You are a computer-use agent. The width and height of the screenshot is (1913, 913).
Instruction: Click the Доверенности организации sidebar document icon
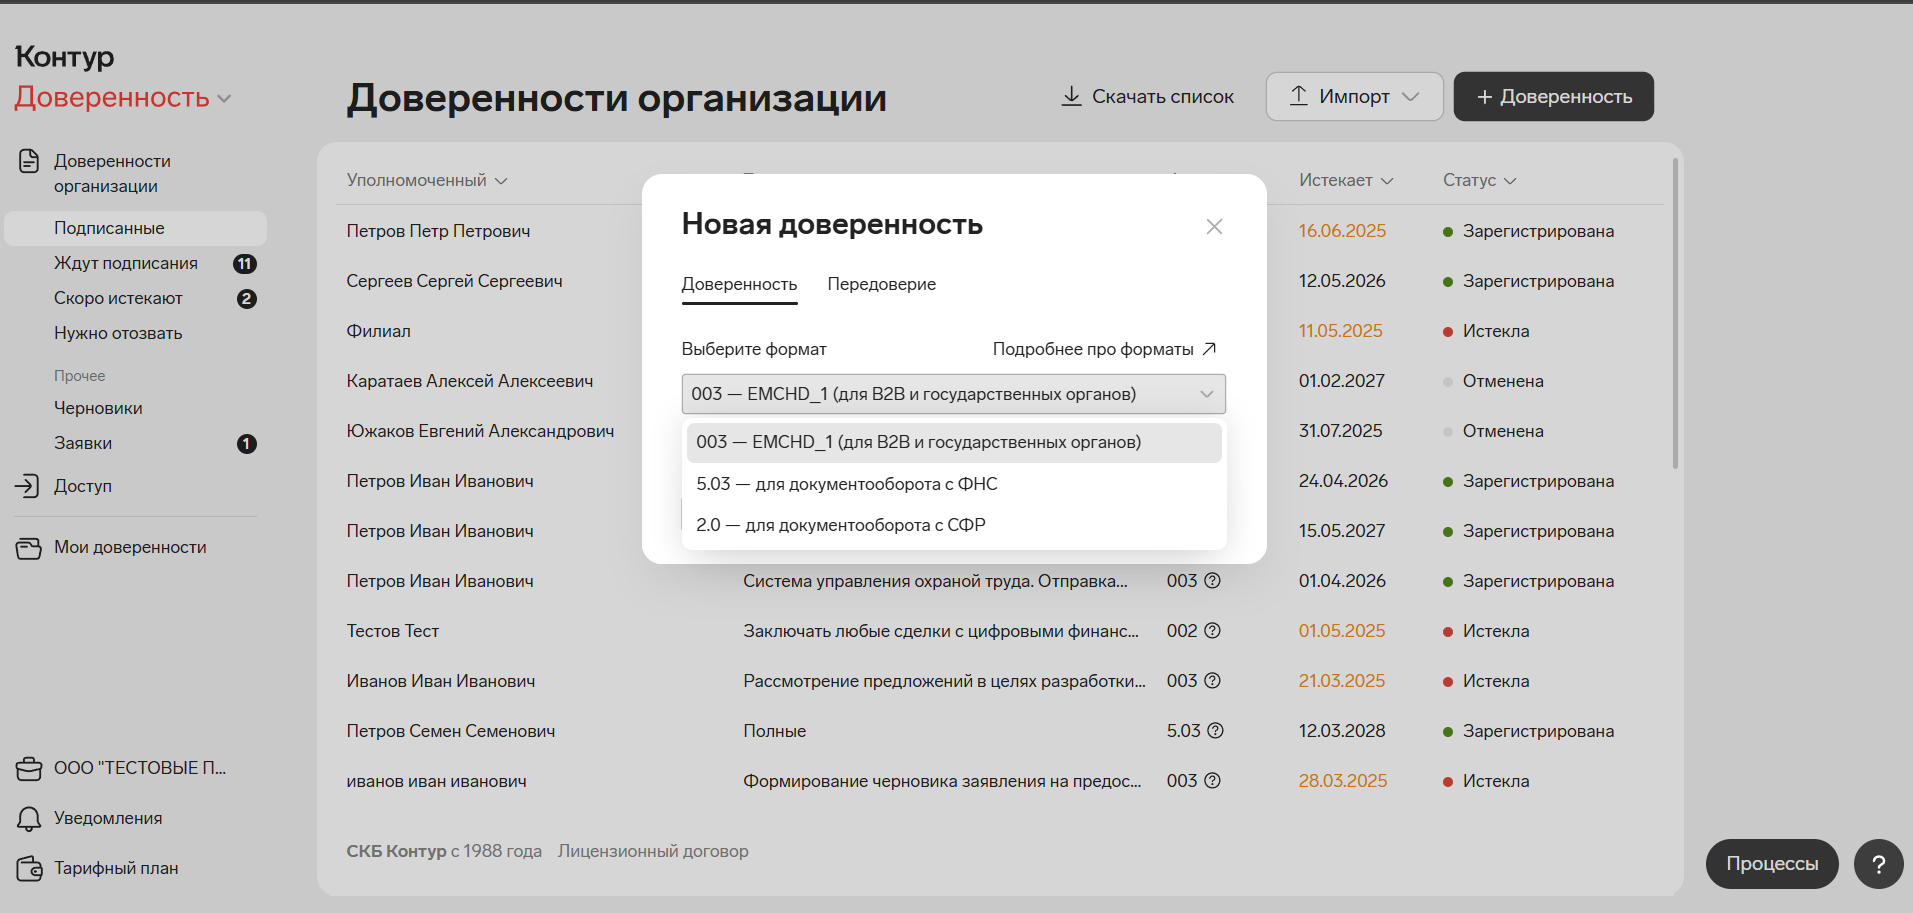point(29,161)
